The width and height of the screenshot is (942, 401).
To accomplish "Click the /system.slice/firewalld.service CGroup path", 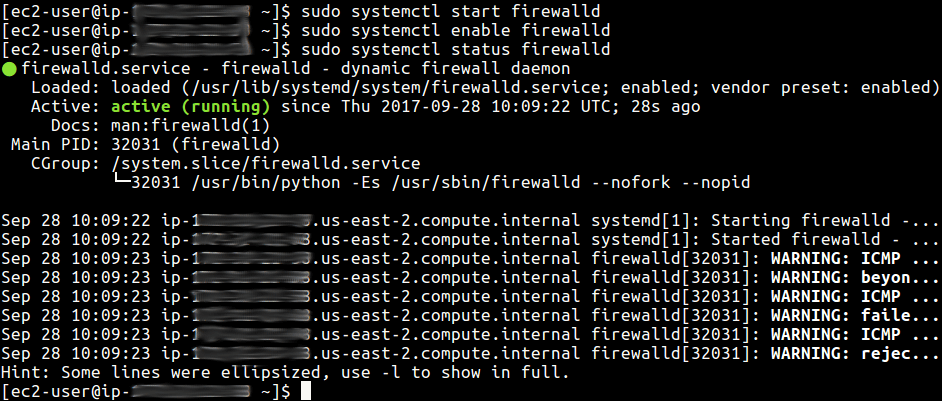I will [266, 164].
